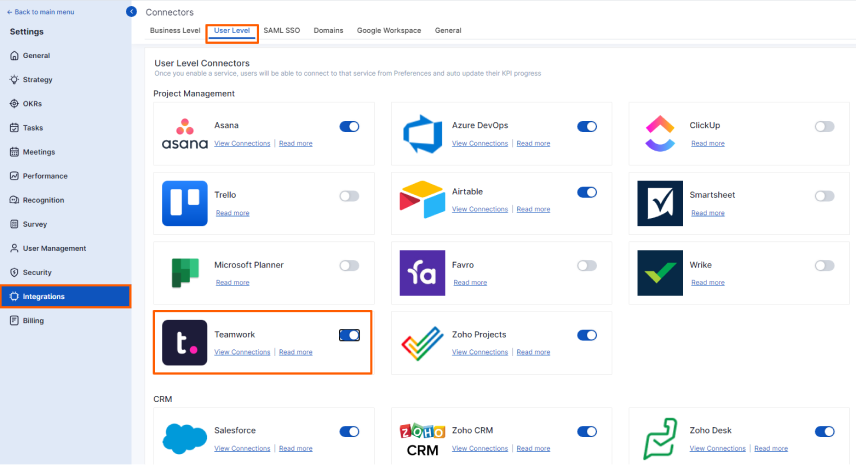Click the Smartsheet logo
The height and width of the screenshot is (465, 856).
click(660, 203)
